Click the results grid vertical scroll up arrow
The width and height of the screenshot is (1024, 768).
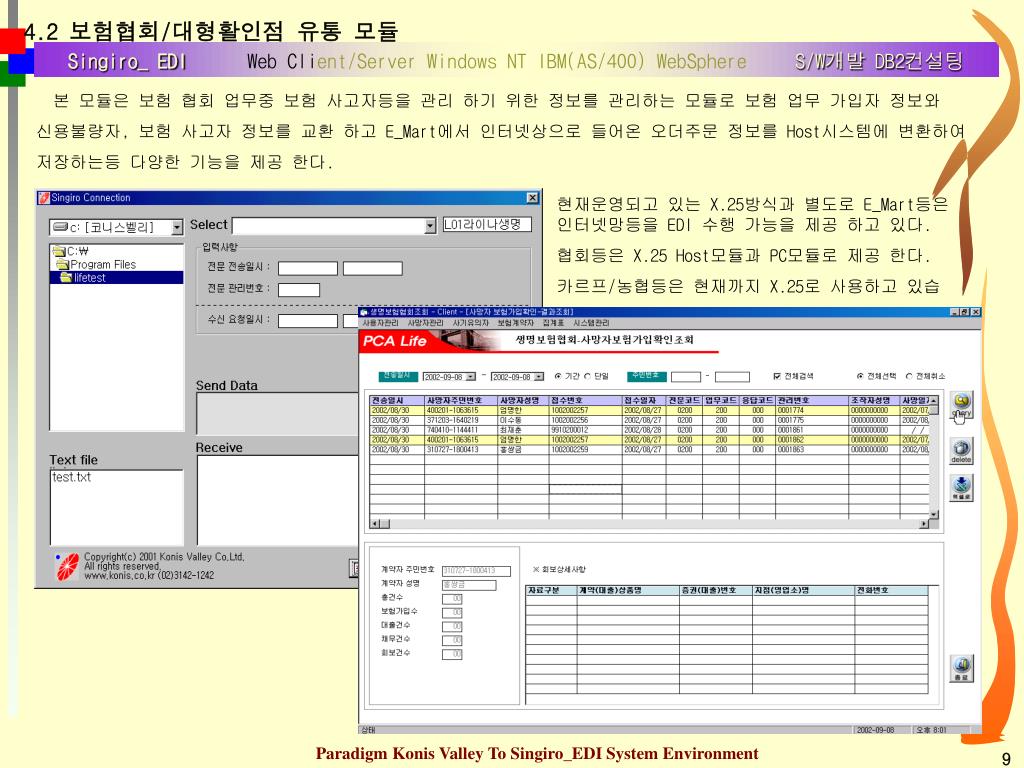pyautogui.click(x=934, y=400)
